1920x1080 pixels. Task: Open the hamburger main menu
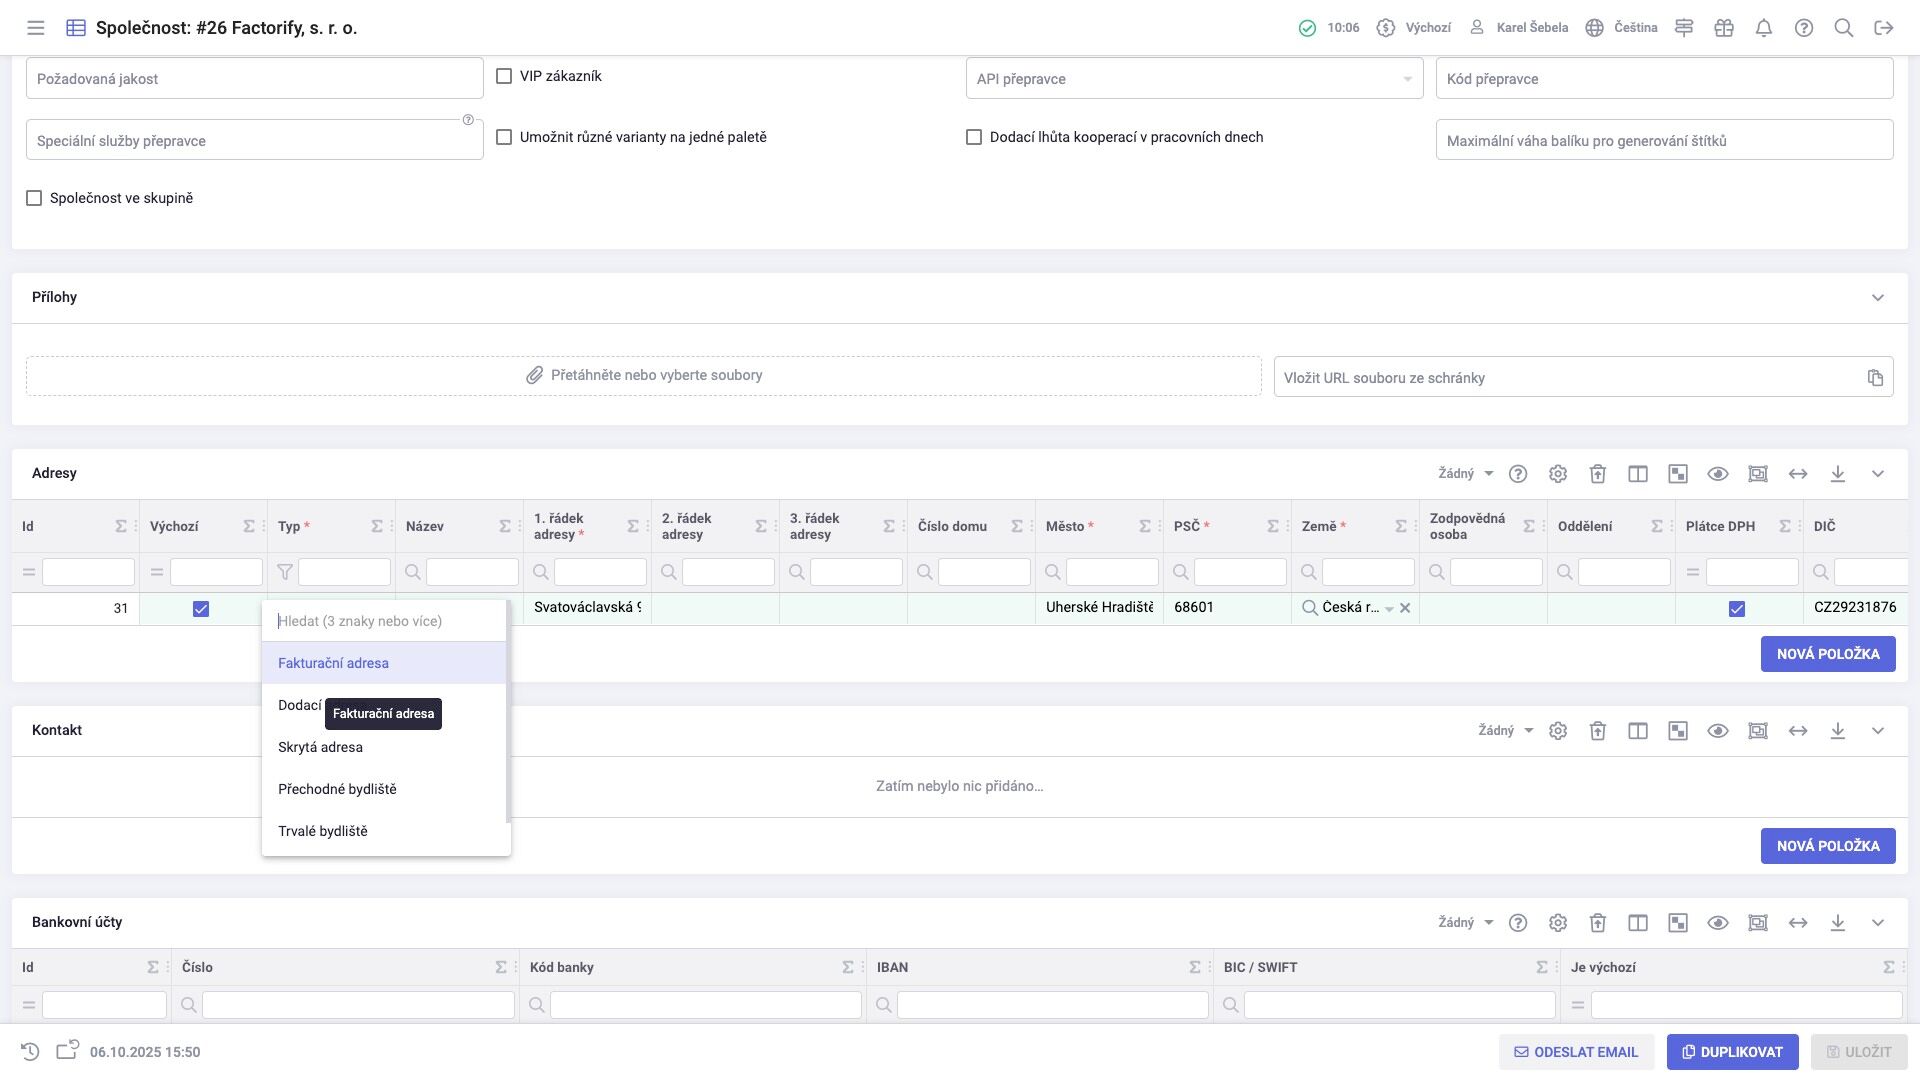click(x=36, y=28)
